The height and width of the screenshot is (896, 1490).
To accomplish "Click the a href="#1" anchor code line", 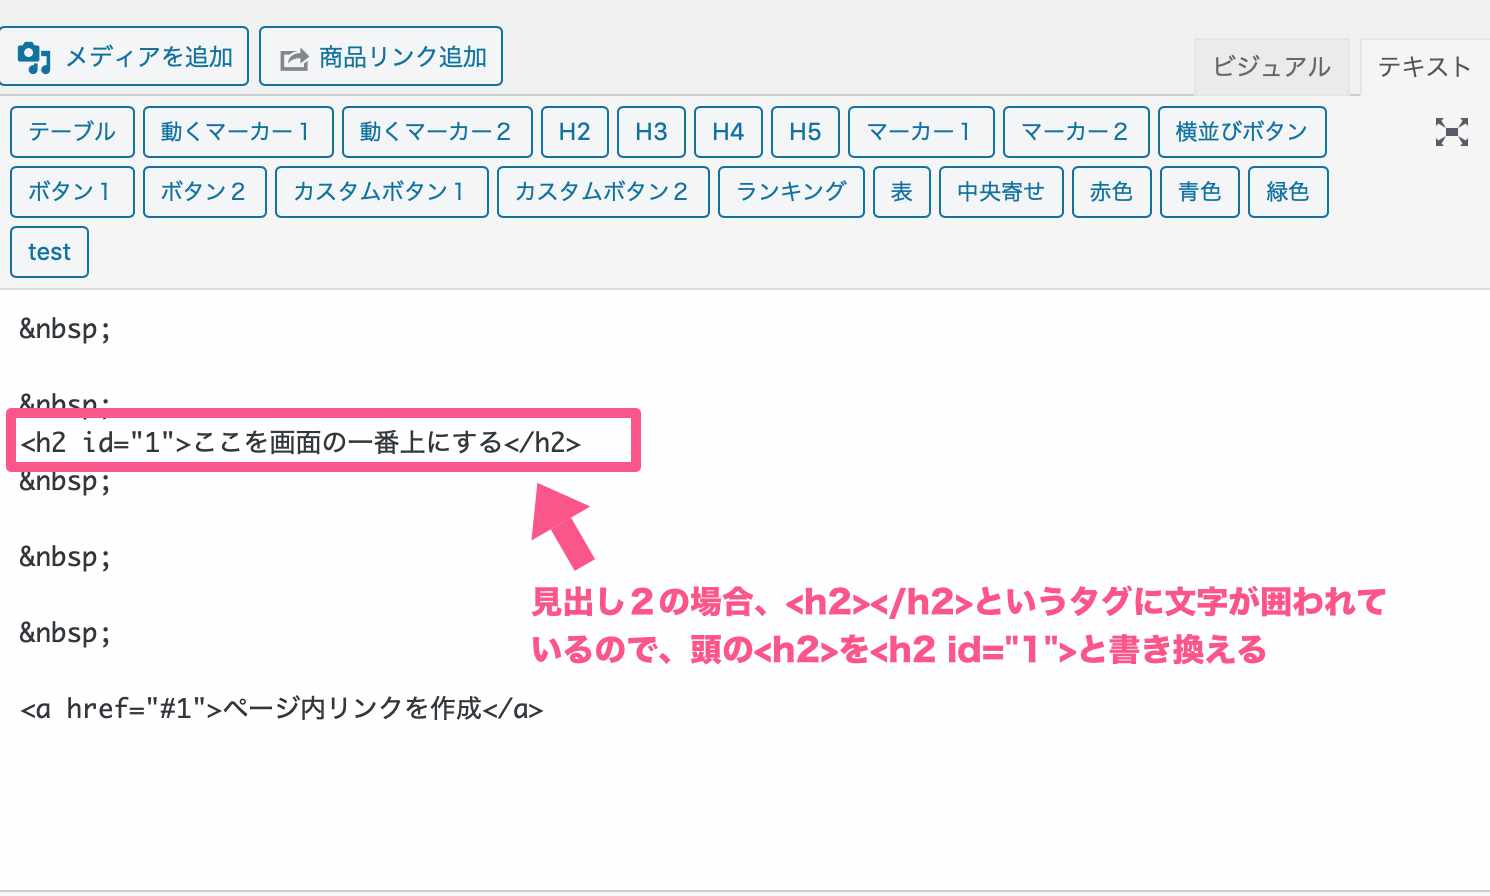I will [282, 709].
